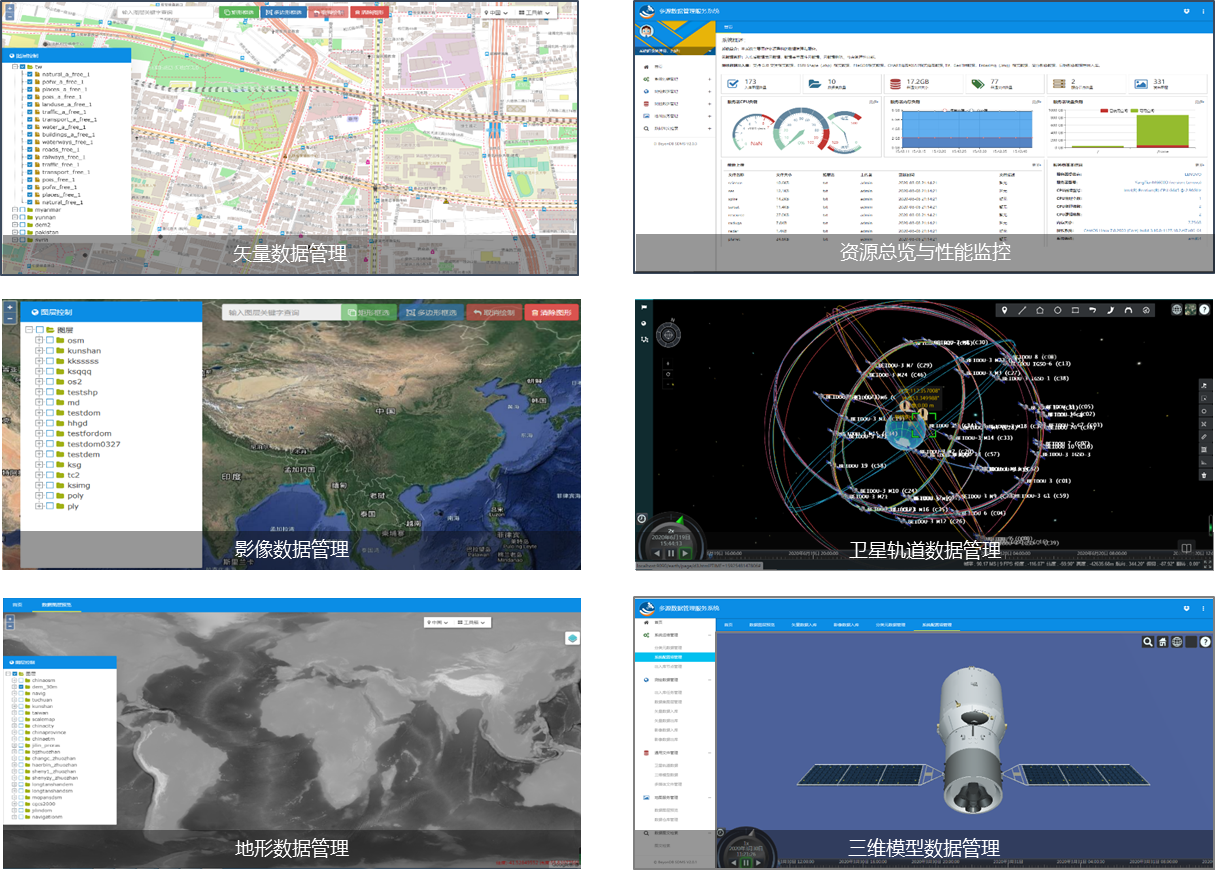Viewport: 1215px width, 872px height.
Task: Toggle the testdem layer checkbox
Action: (50, 455)
